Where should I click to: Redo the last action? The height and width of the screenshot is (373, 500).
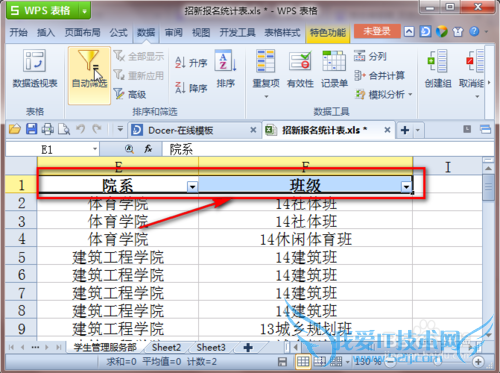[97, 129]
